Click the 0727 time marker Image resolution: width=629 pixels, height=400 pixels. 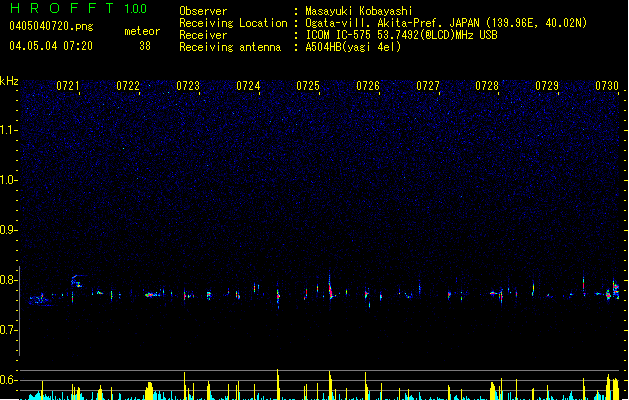(x=428, y=86)
